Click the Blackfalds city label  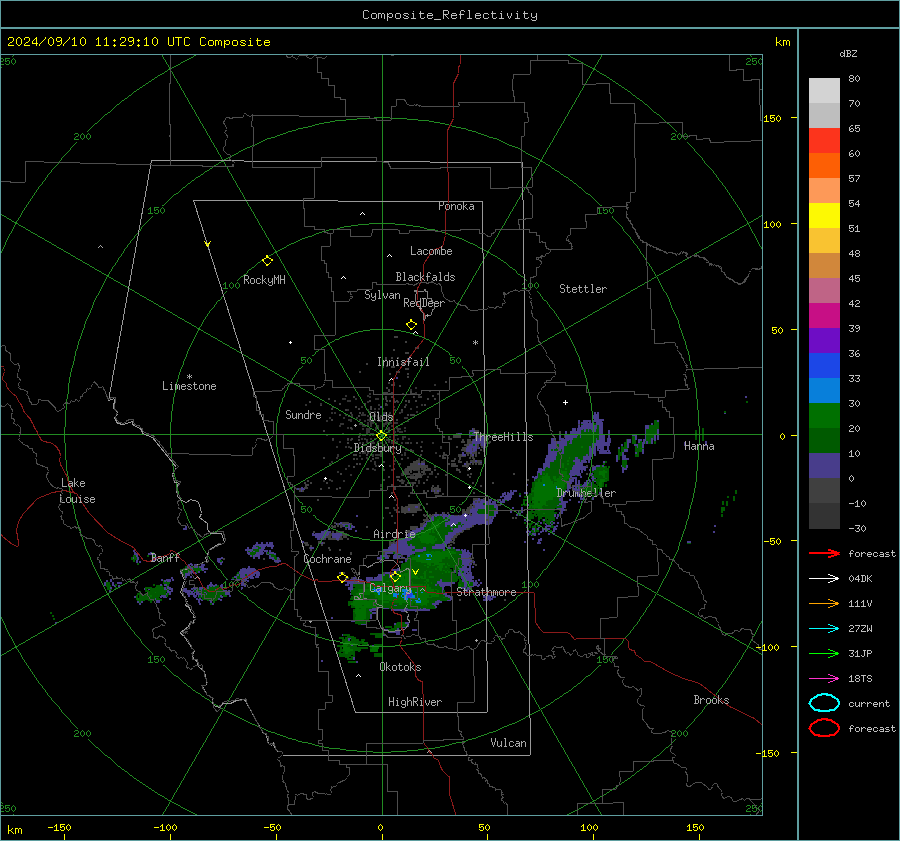tap(425, 277)
